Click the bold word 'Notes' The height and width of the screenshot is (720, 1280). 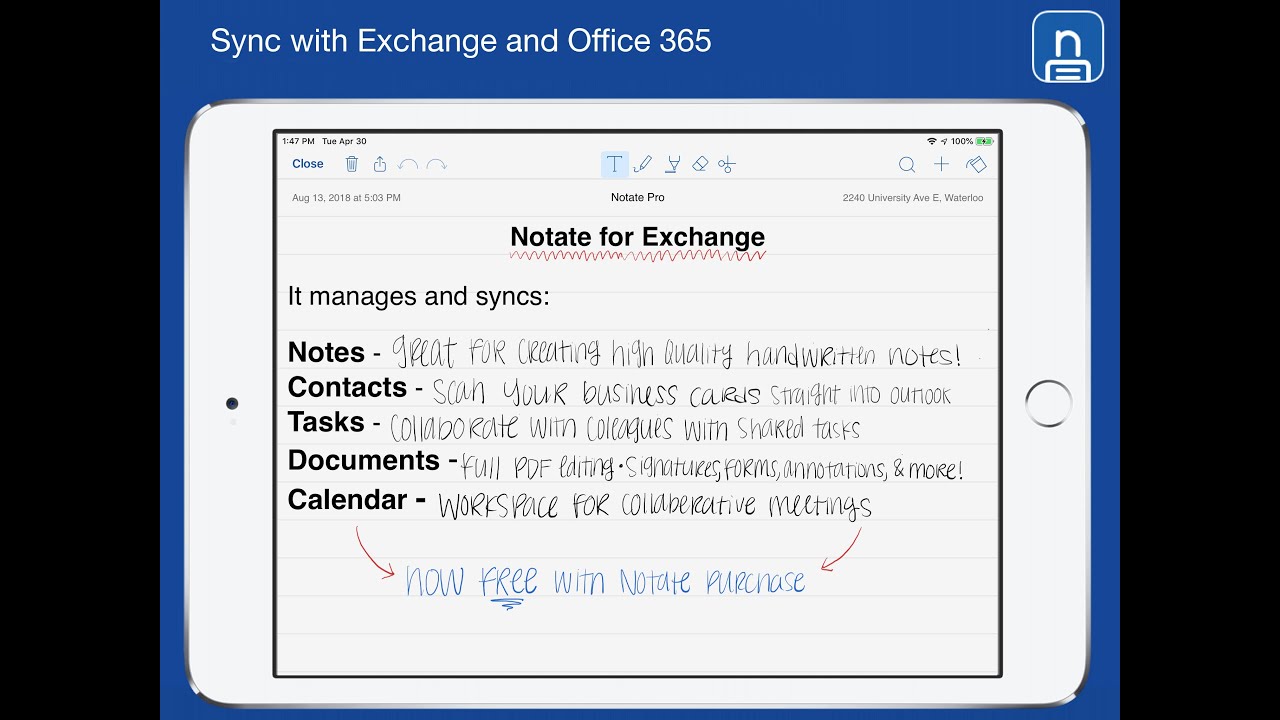coord(326,352)
